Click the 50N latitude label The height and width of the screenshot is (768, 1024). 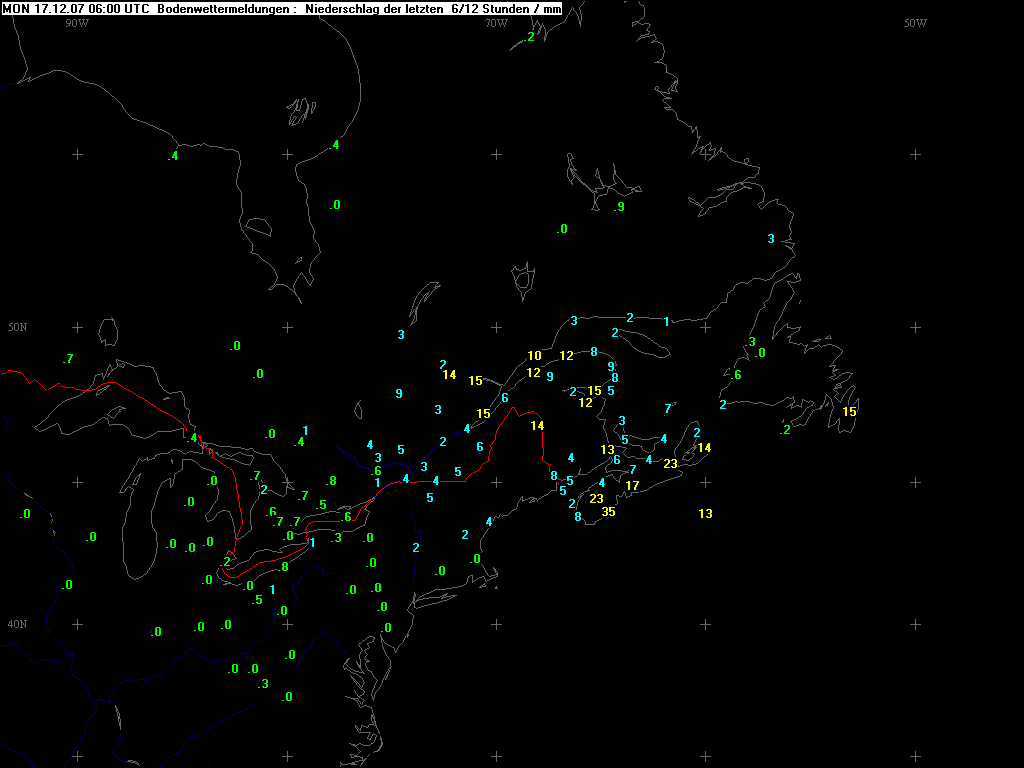[x=18, y=328]
